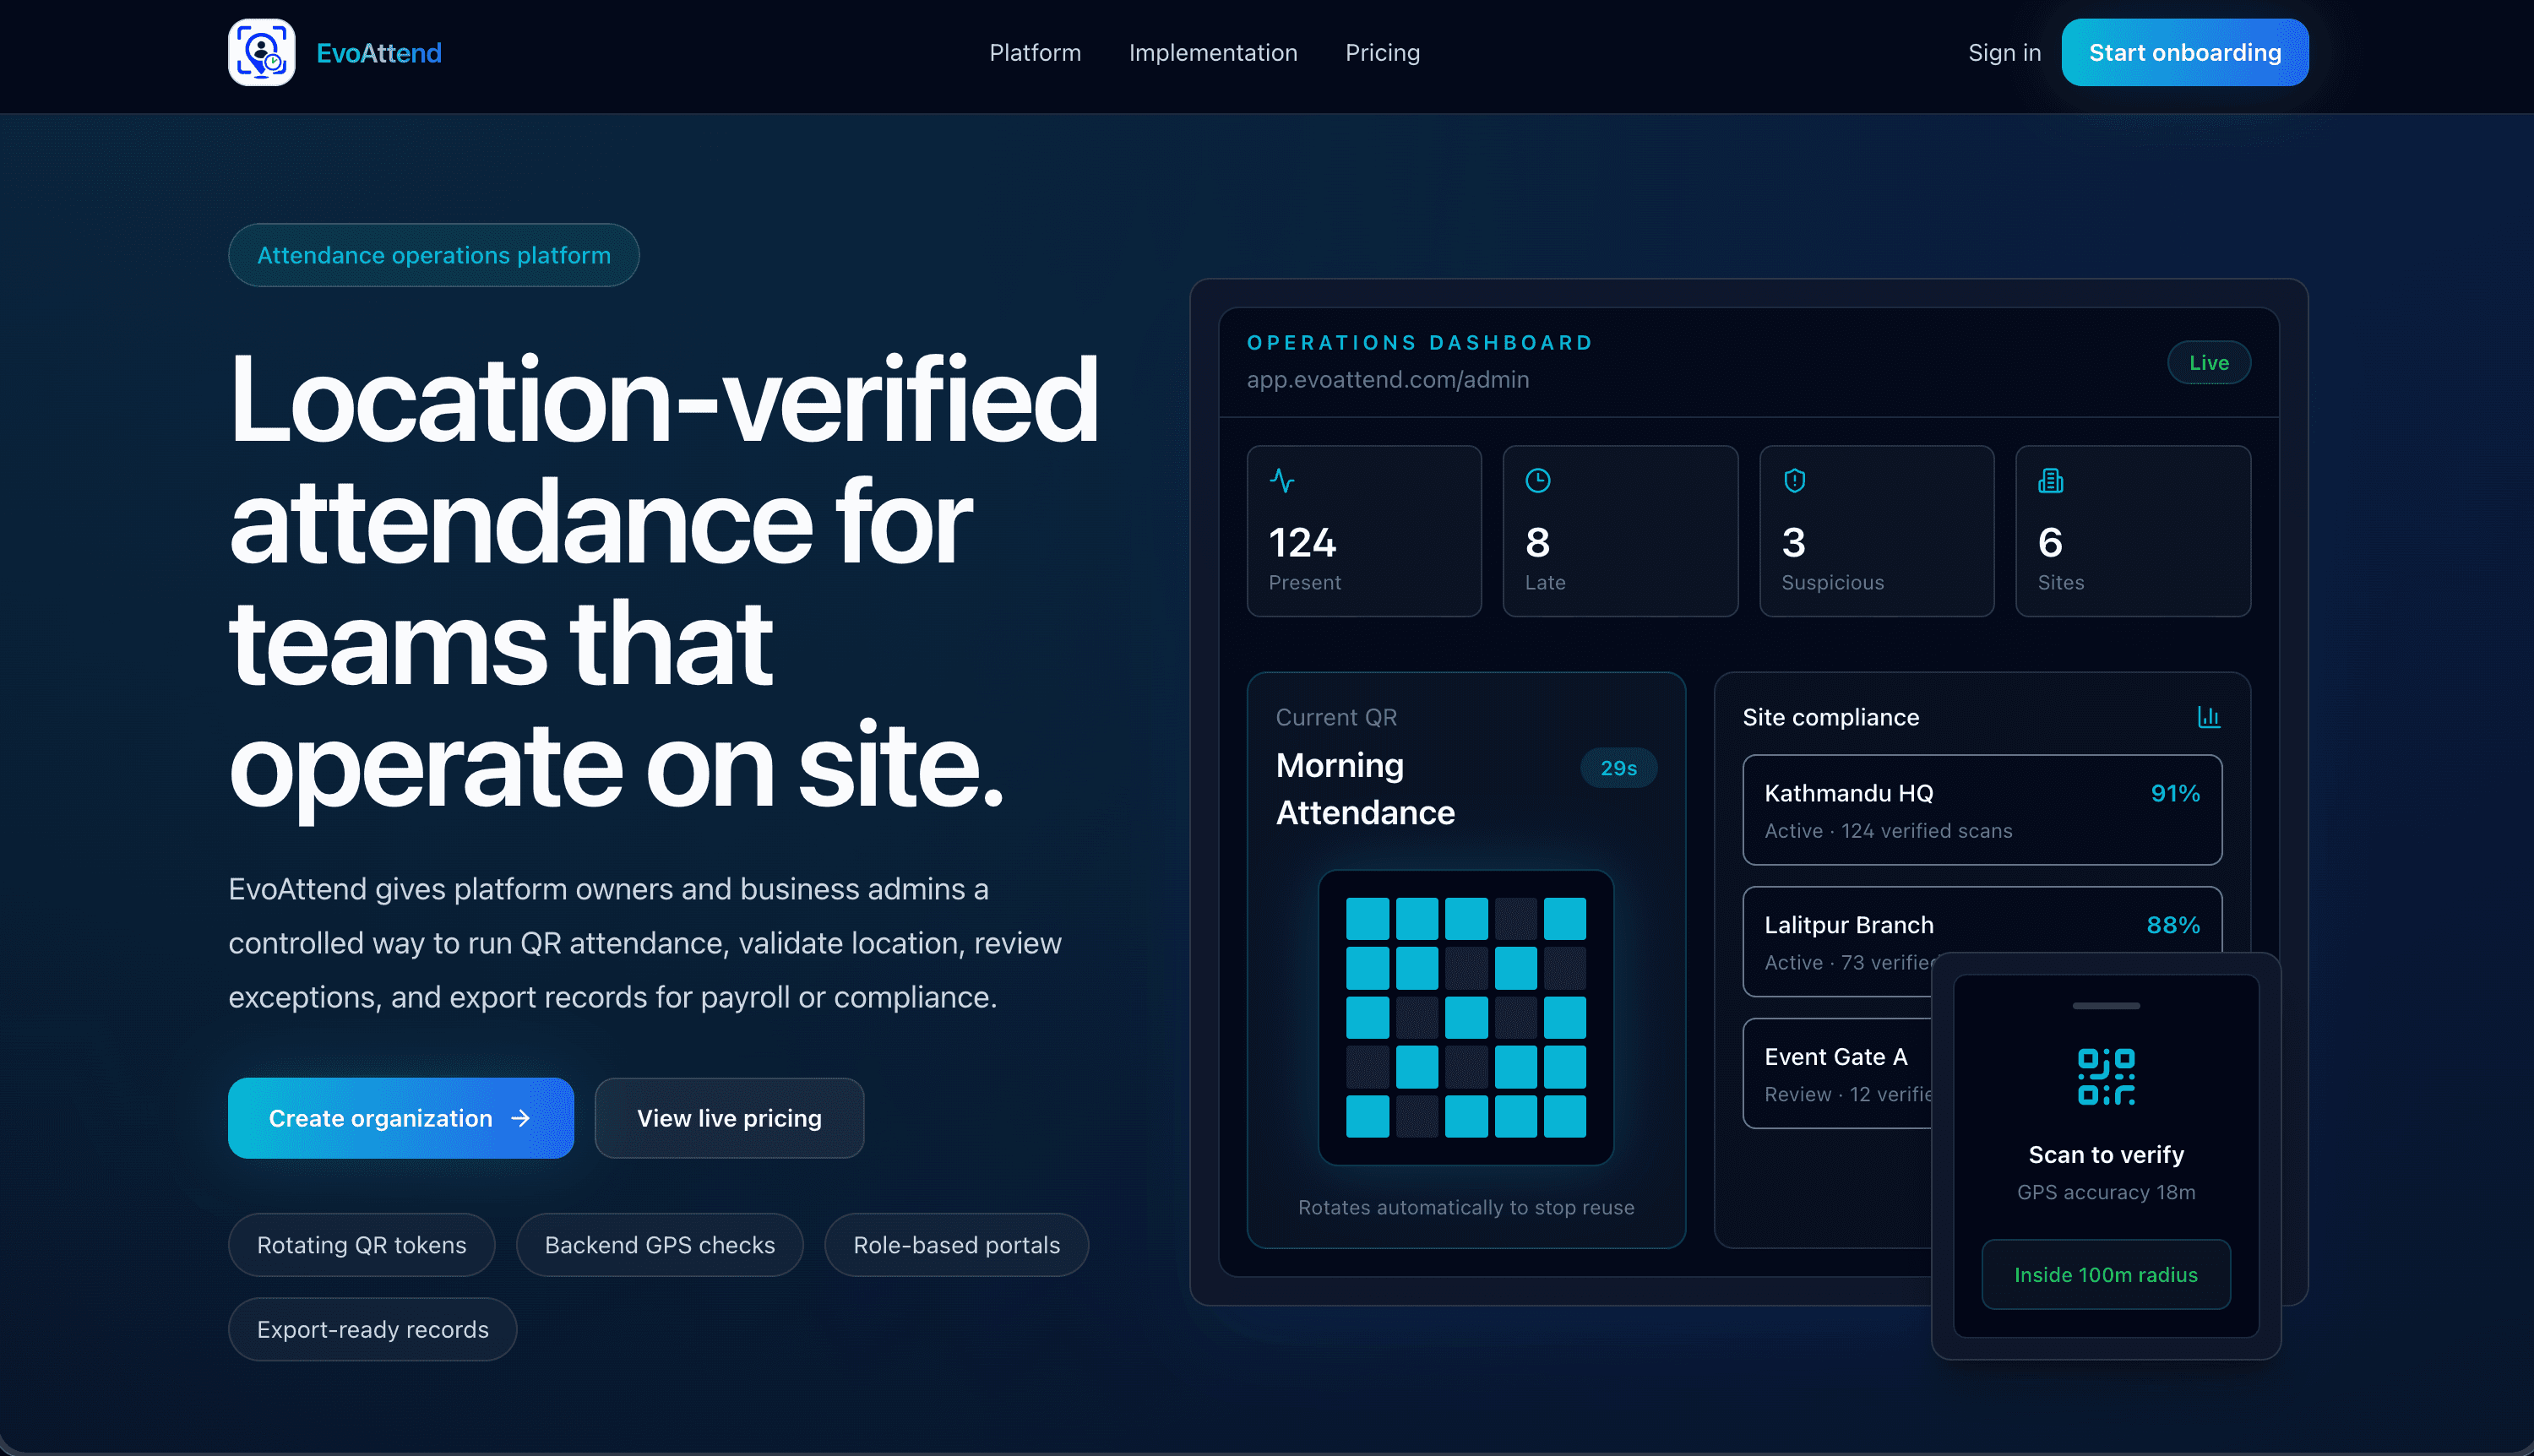The image size is (2534, 1456).
Task: Open the Platform nav item
Action: 1035,53
